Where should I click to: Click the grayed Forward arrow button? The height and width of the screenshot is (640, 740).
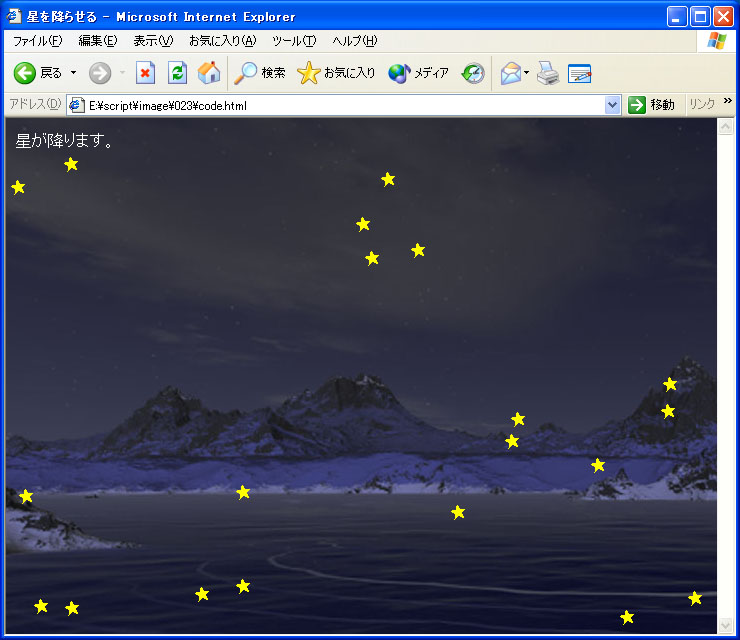pyautogui.click(x=100, y=73)
